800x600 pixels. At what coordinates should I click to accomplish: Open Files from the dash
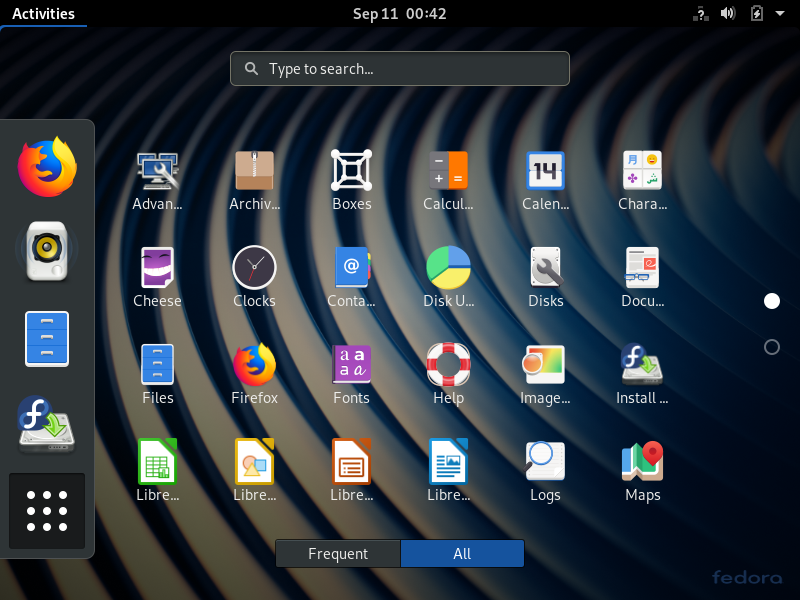click(47, 339)
